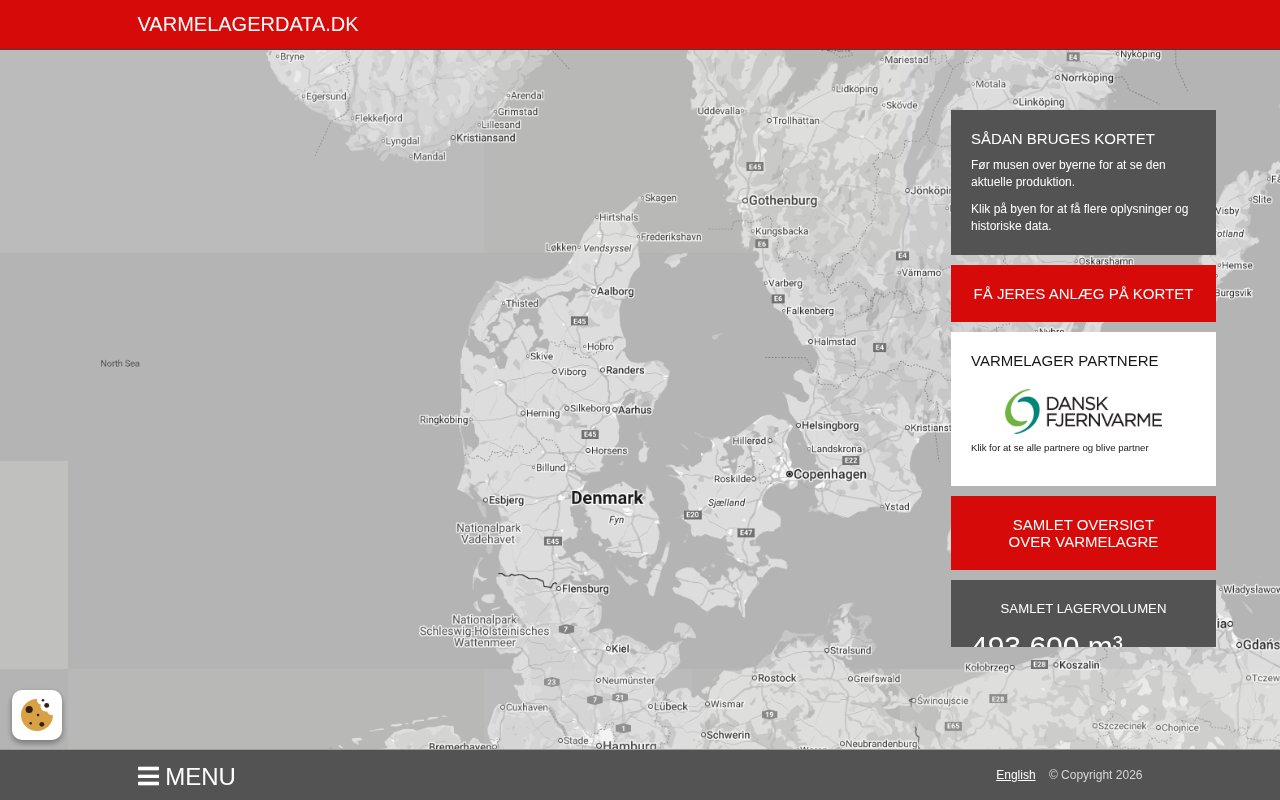This screenshot has width=1280, height=800.
Task: Open the cookie settings icon
Action: click(37, 715)
